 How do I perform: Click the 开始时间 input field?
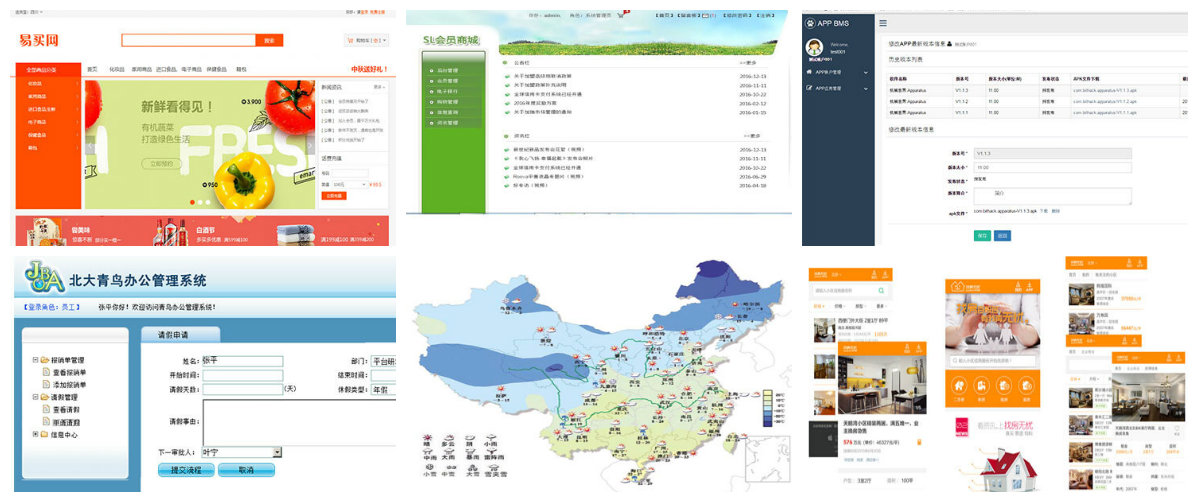243,375
